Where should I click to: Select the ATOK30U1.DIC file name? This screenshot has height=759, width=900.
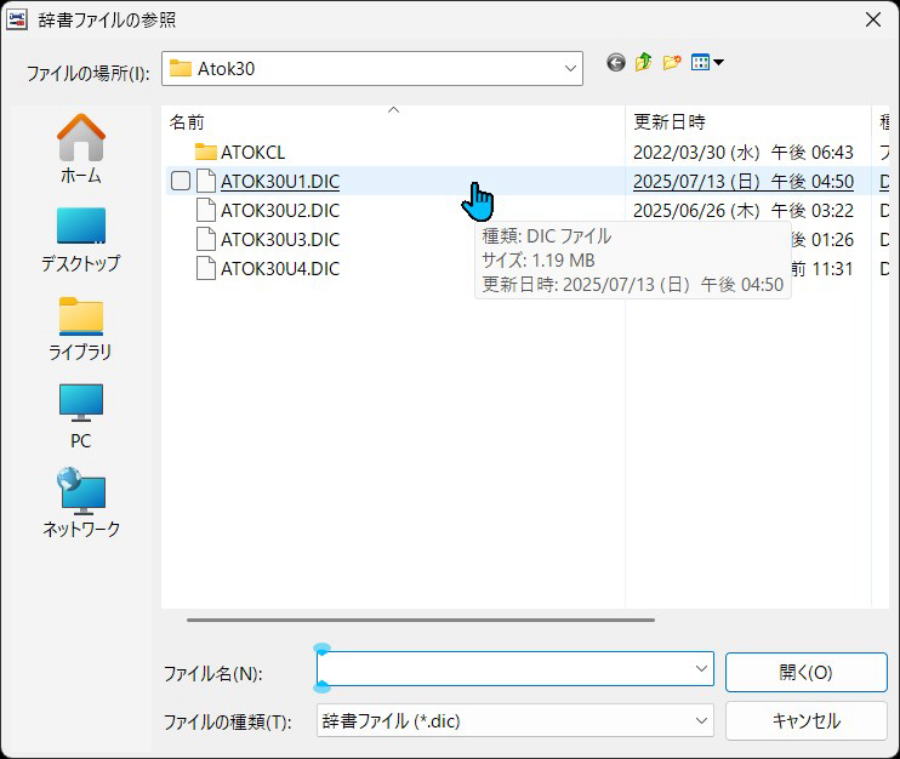(x=280, y=181)
